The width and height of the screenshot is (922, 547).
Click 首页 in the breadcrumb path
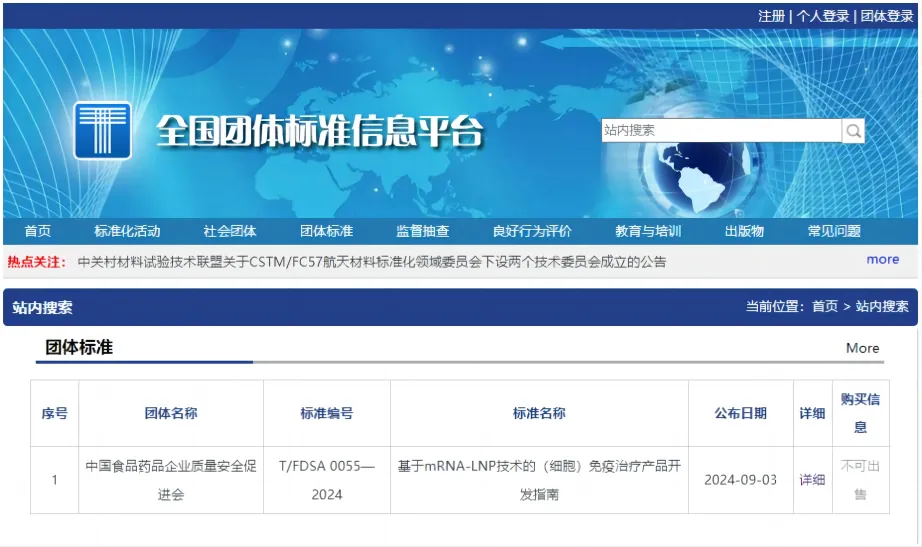(x=825, y=307)
